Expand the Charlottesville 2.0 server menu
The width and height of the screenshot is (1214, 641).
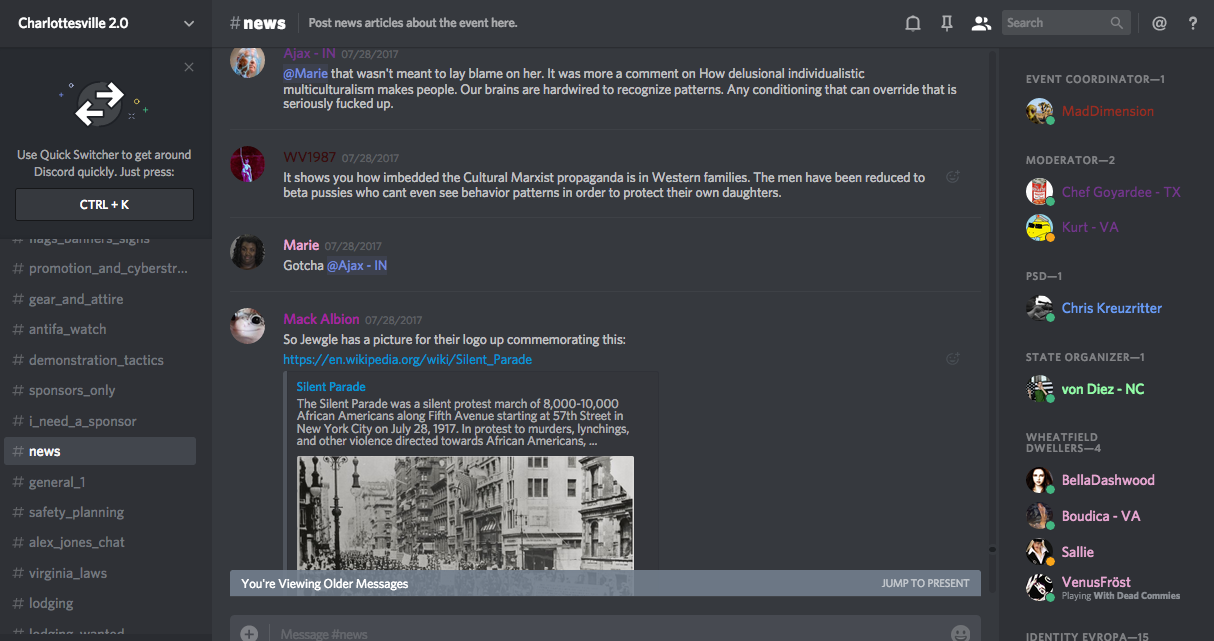tap(189, 23)
